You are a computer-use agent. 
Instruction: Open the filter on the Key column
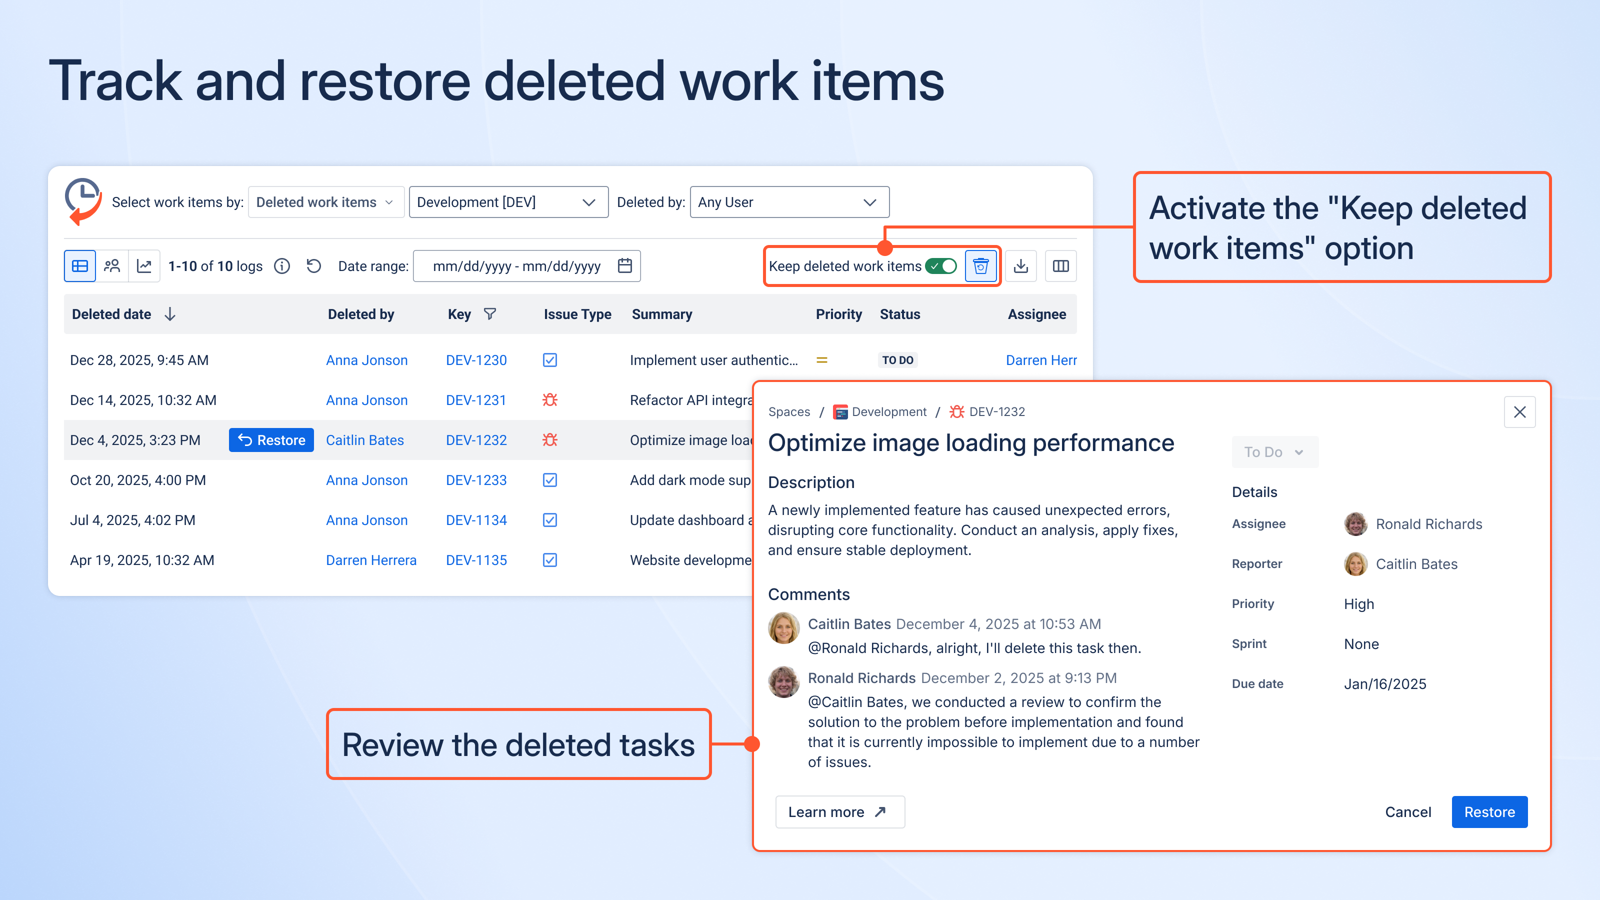click(489, 313)
